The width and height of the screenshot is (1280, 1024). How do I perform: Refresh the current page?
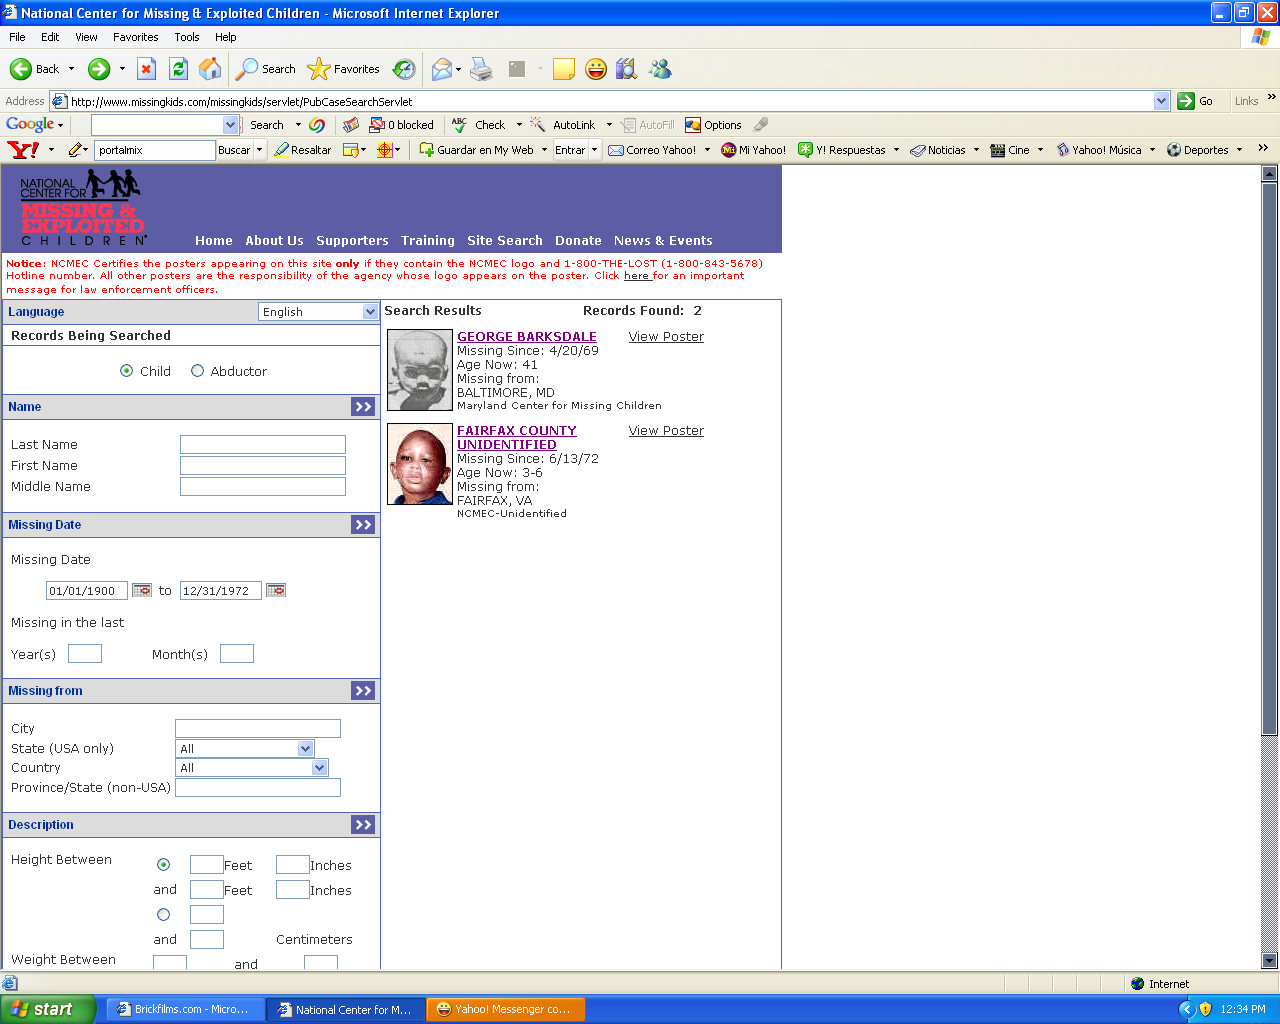[178, 69]
